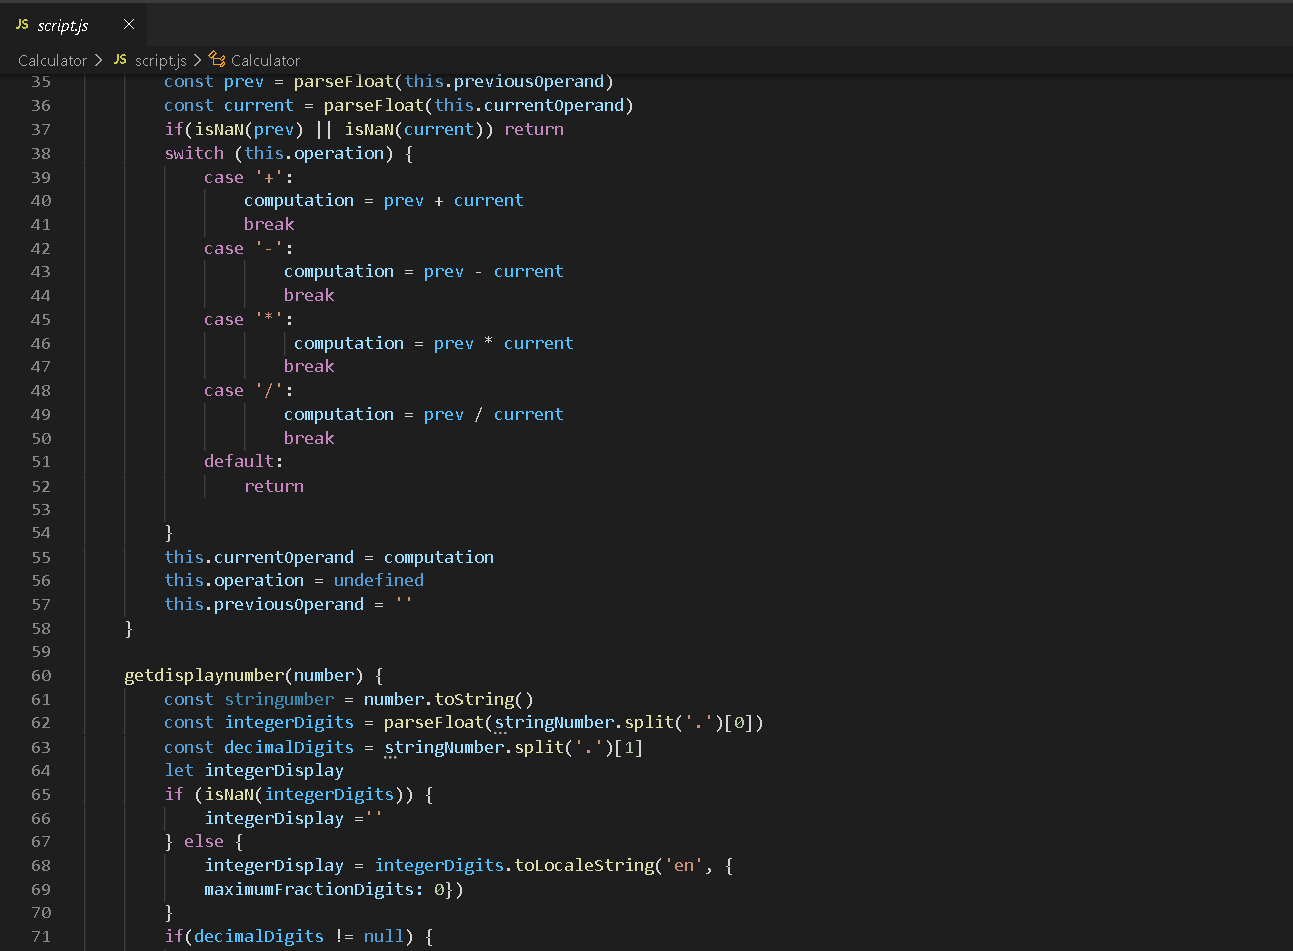Click line number 53 in the gutter
This screenshot has width=1293, height=951.
pos(41,509)
